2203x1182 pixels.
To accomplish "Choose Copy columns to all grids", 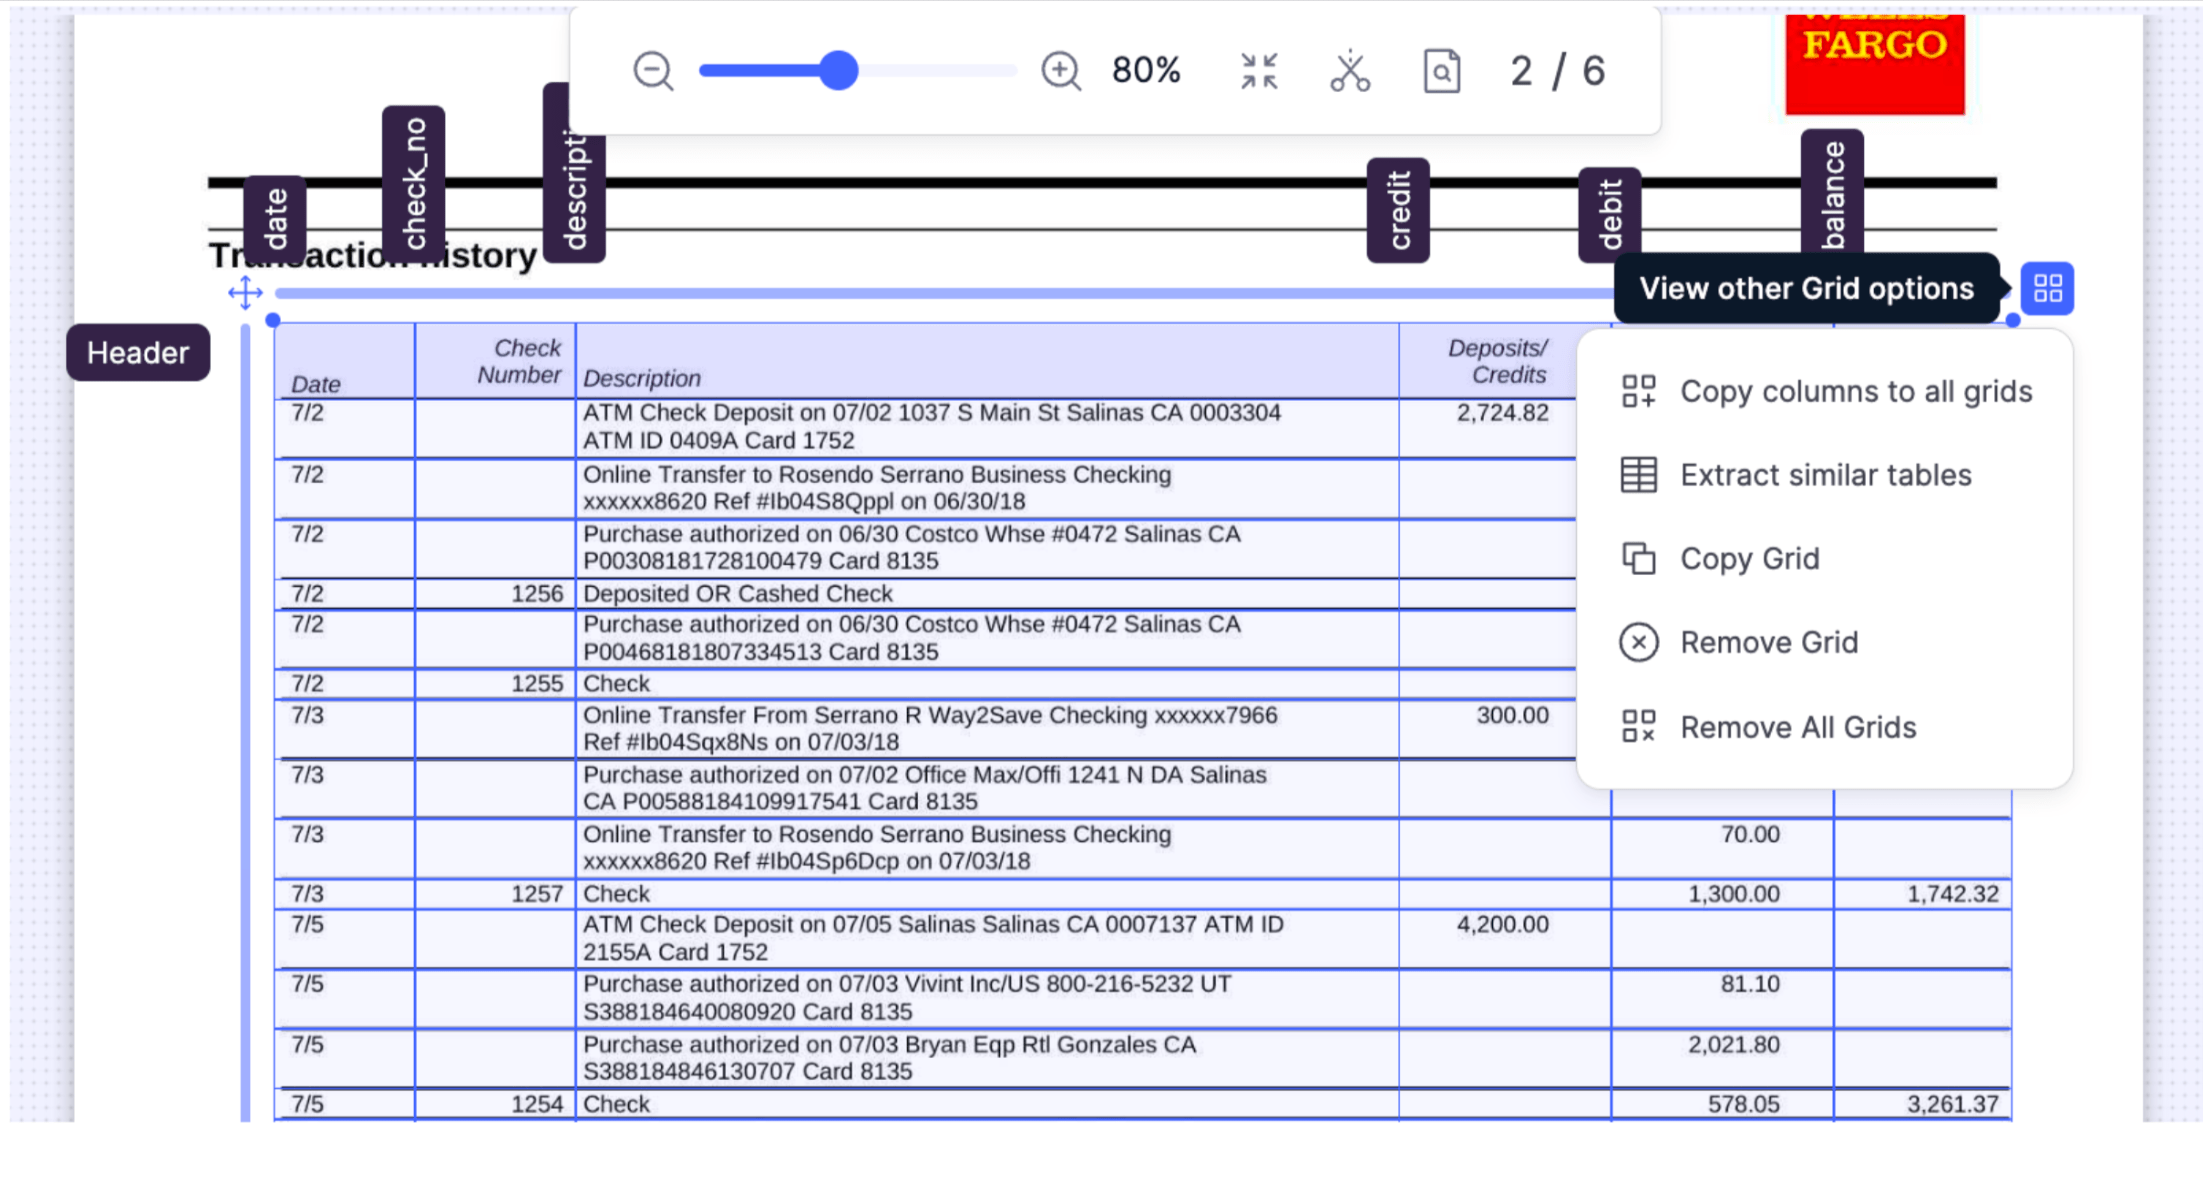I will pos(1855,391).
